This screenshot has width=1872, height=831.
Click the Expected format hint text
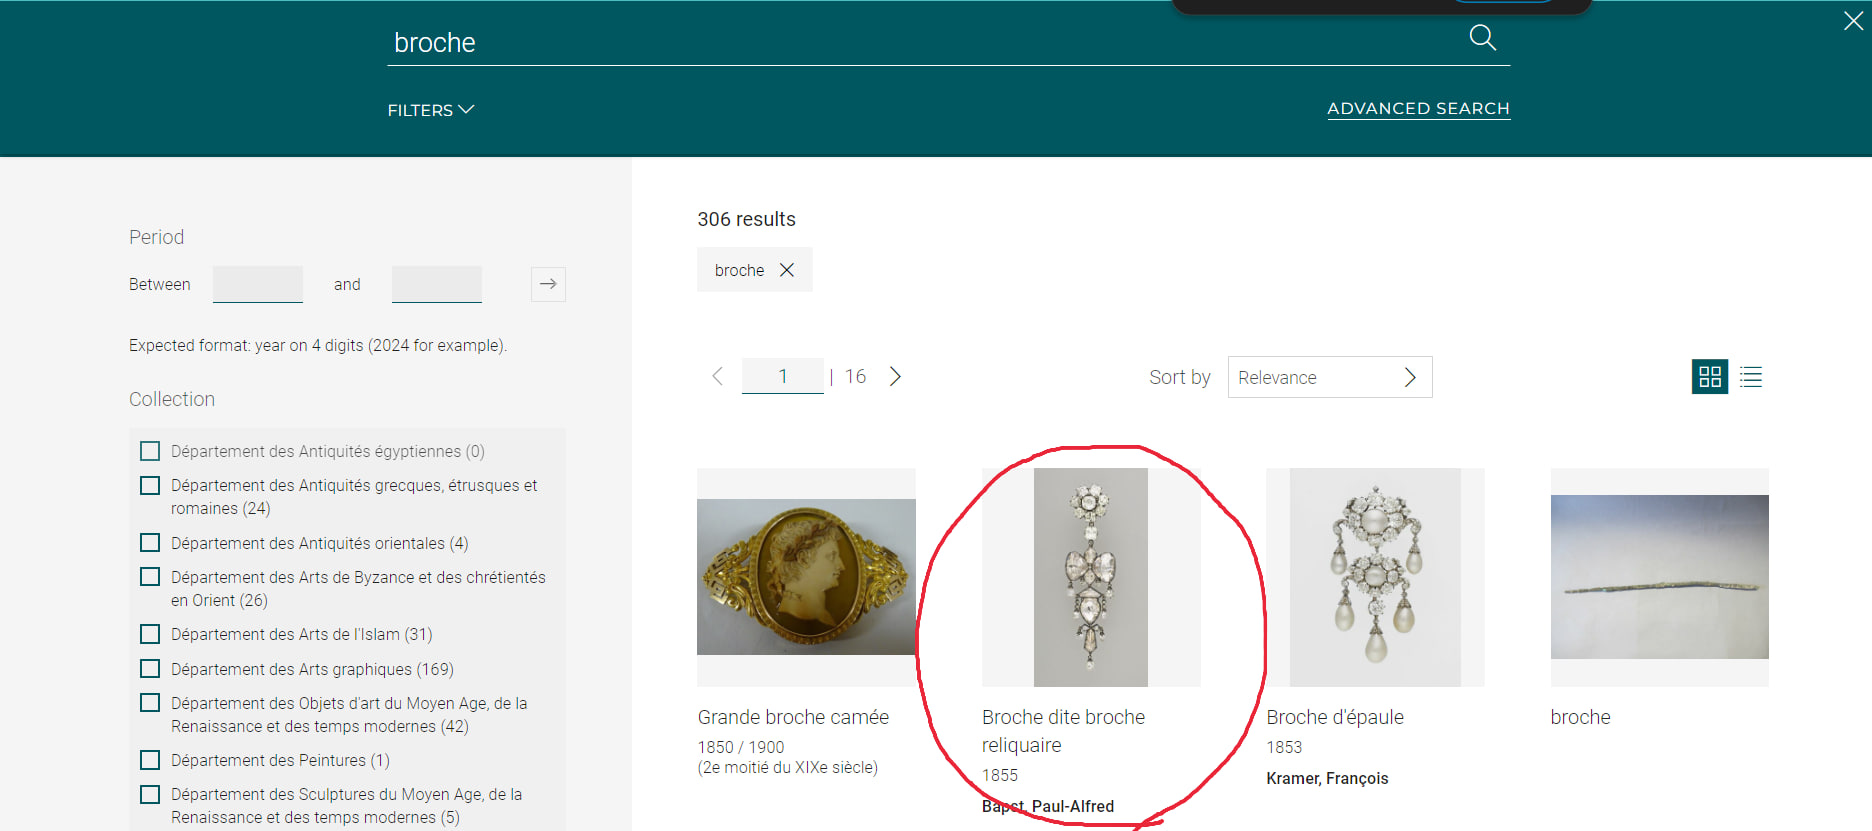(318, 345)
